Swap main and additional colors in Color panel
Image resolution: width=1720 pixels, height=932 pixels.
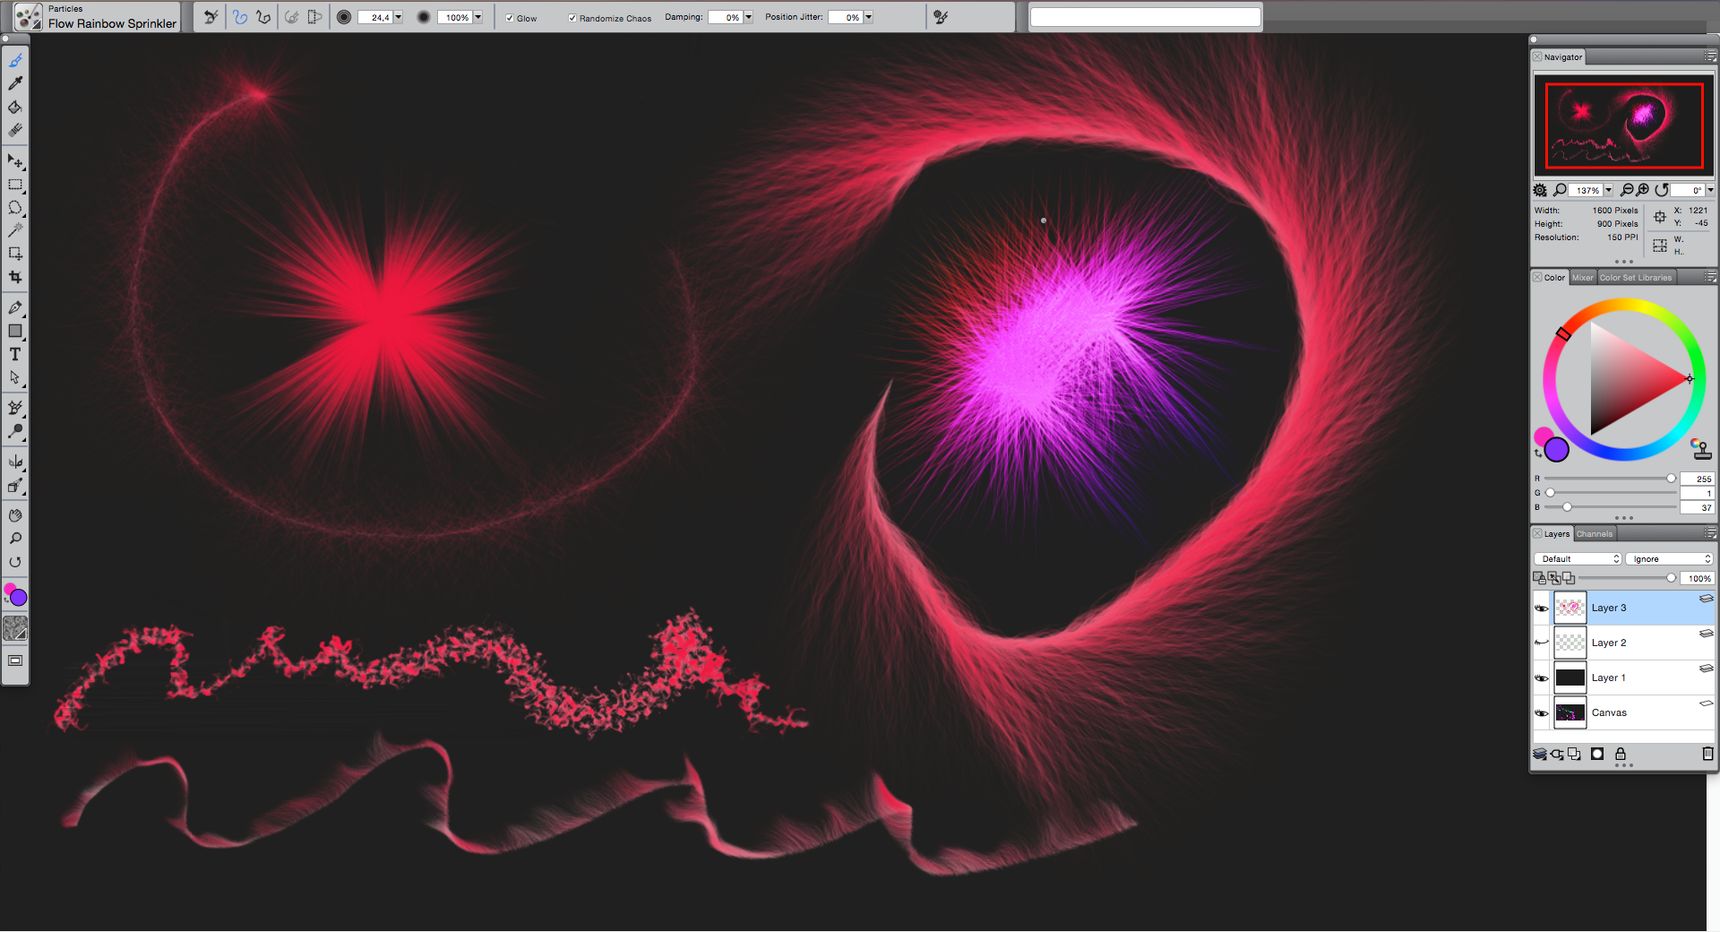[1538, 453]
